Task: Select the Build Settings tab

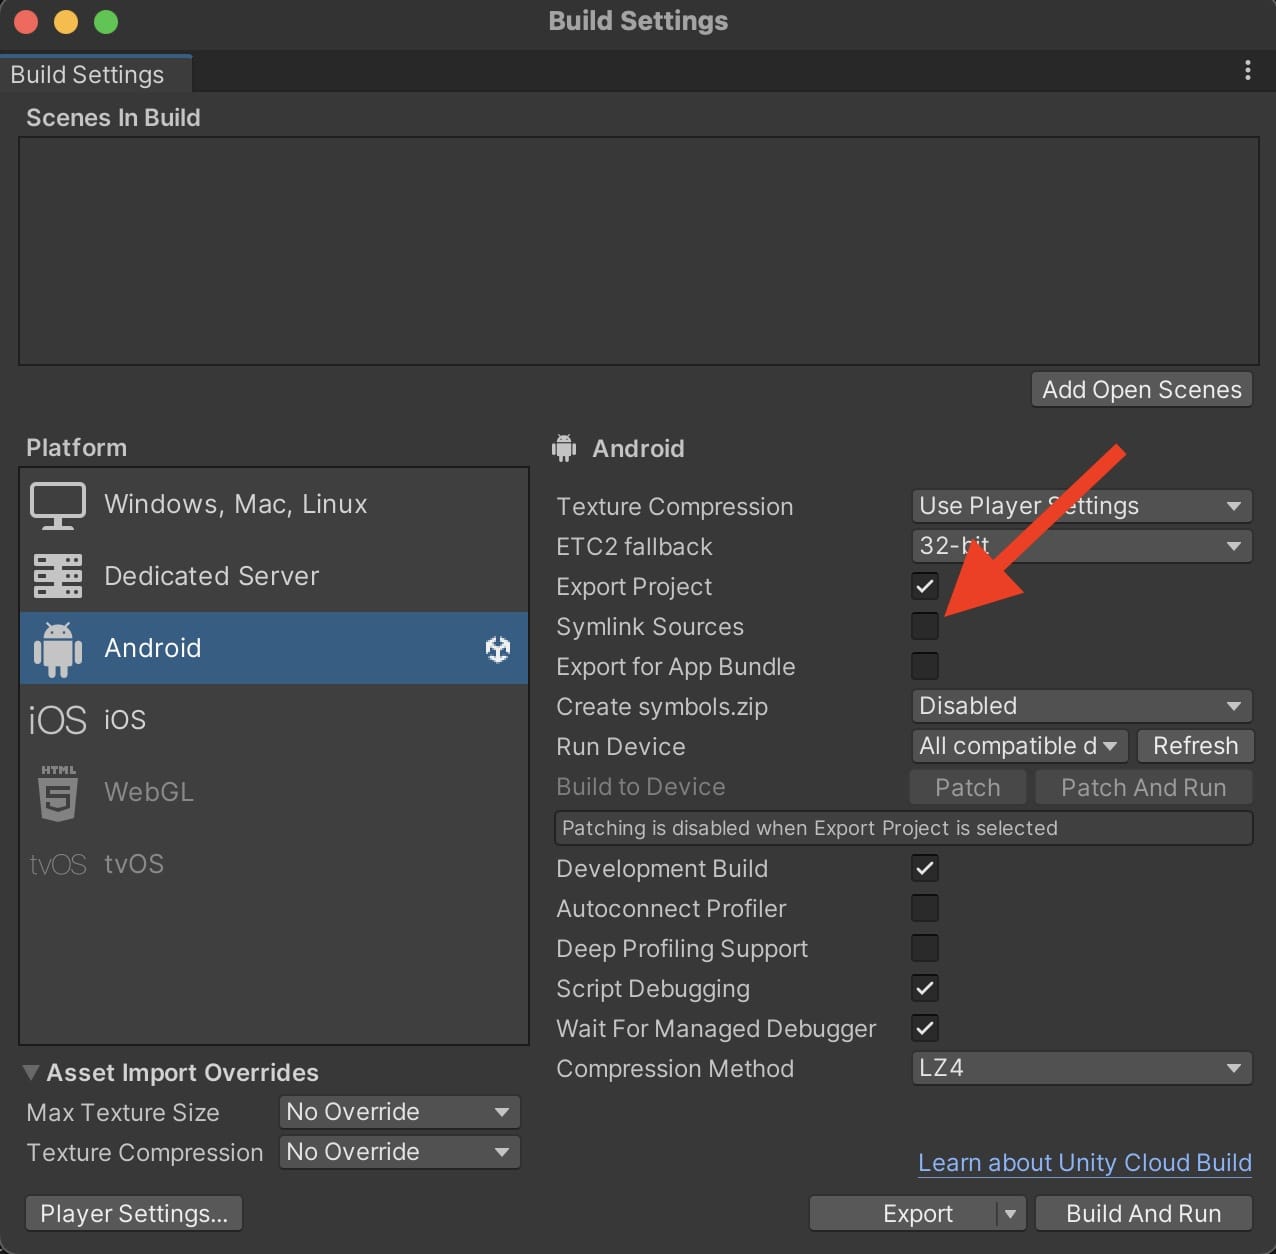Action: tap(88, 75)
